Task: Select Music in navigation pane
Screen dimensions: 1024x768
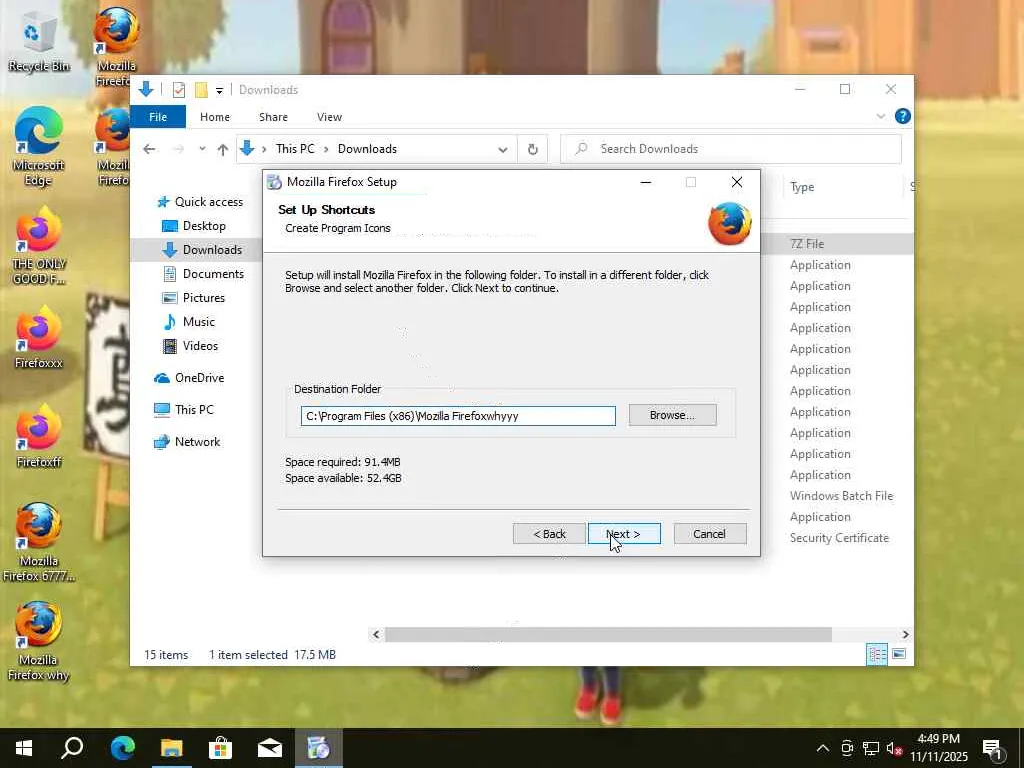Action: pos(189,322)
